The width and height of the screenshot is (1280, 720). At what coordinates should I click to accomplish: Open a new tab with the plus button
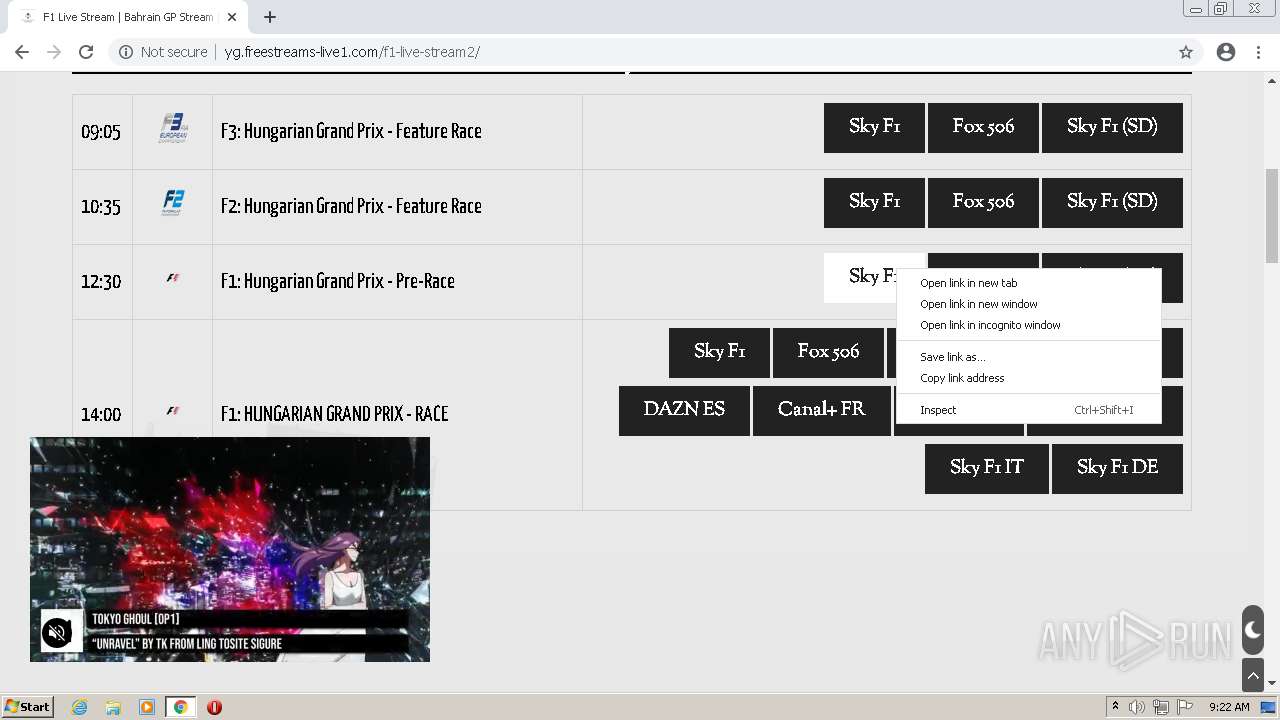pyautogui.click(x=270, y=17)
